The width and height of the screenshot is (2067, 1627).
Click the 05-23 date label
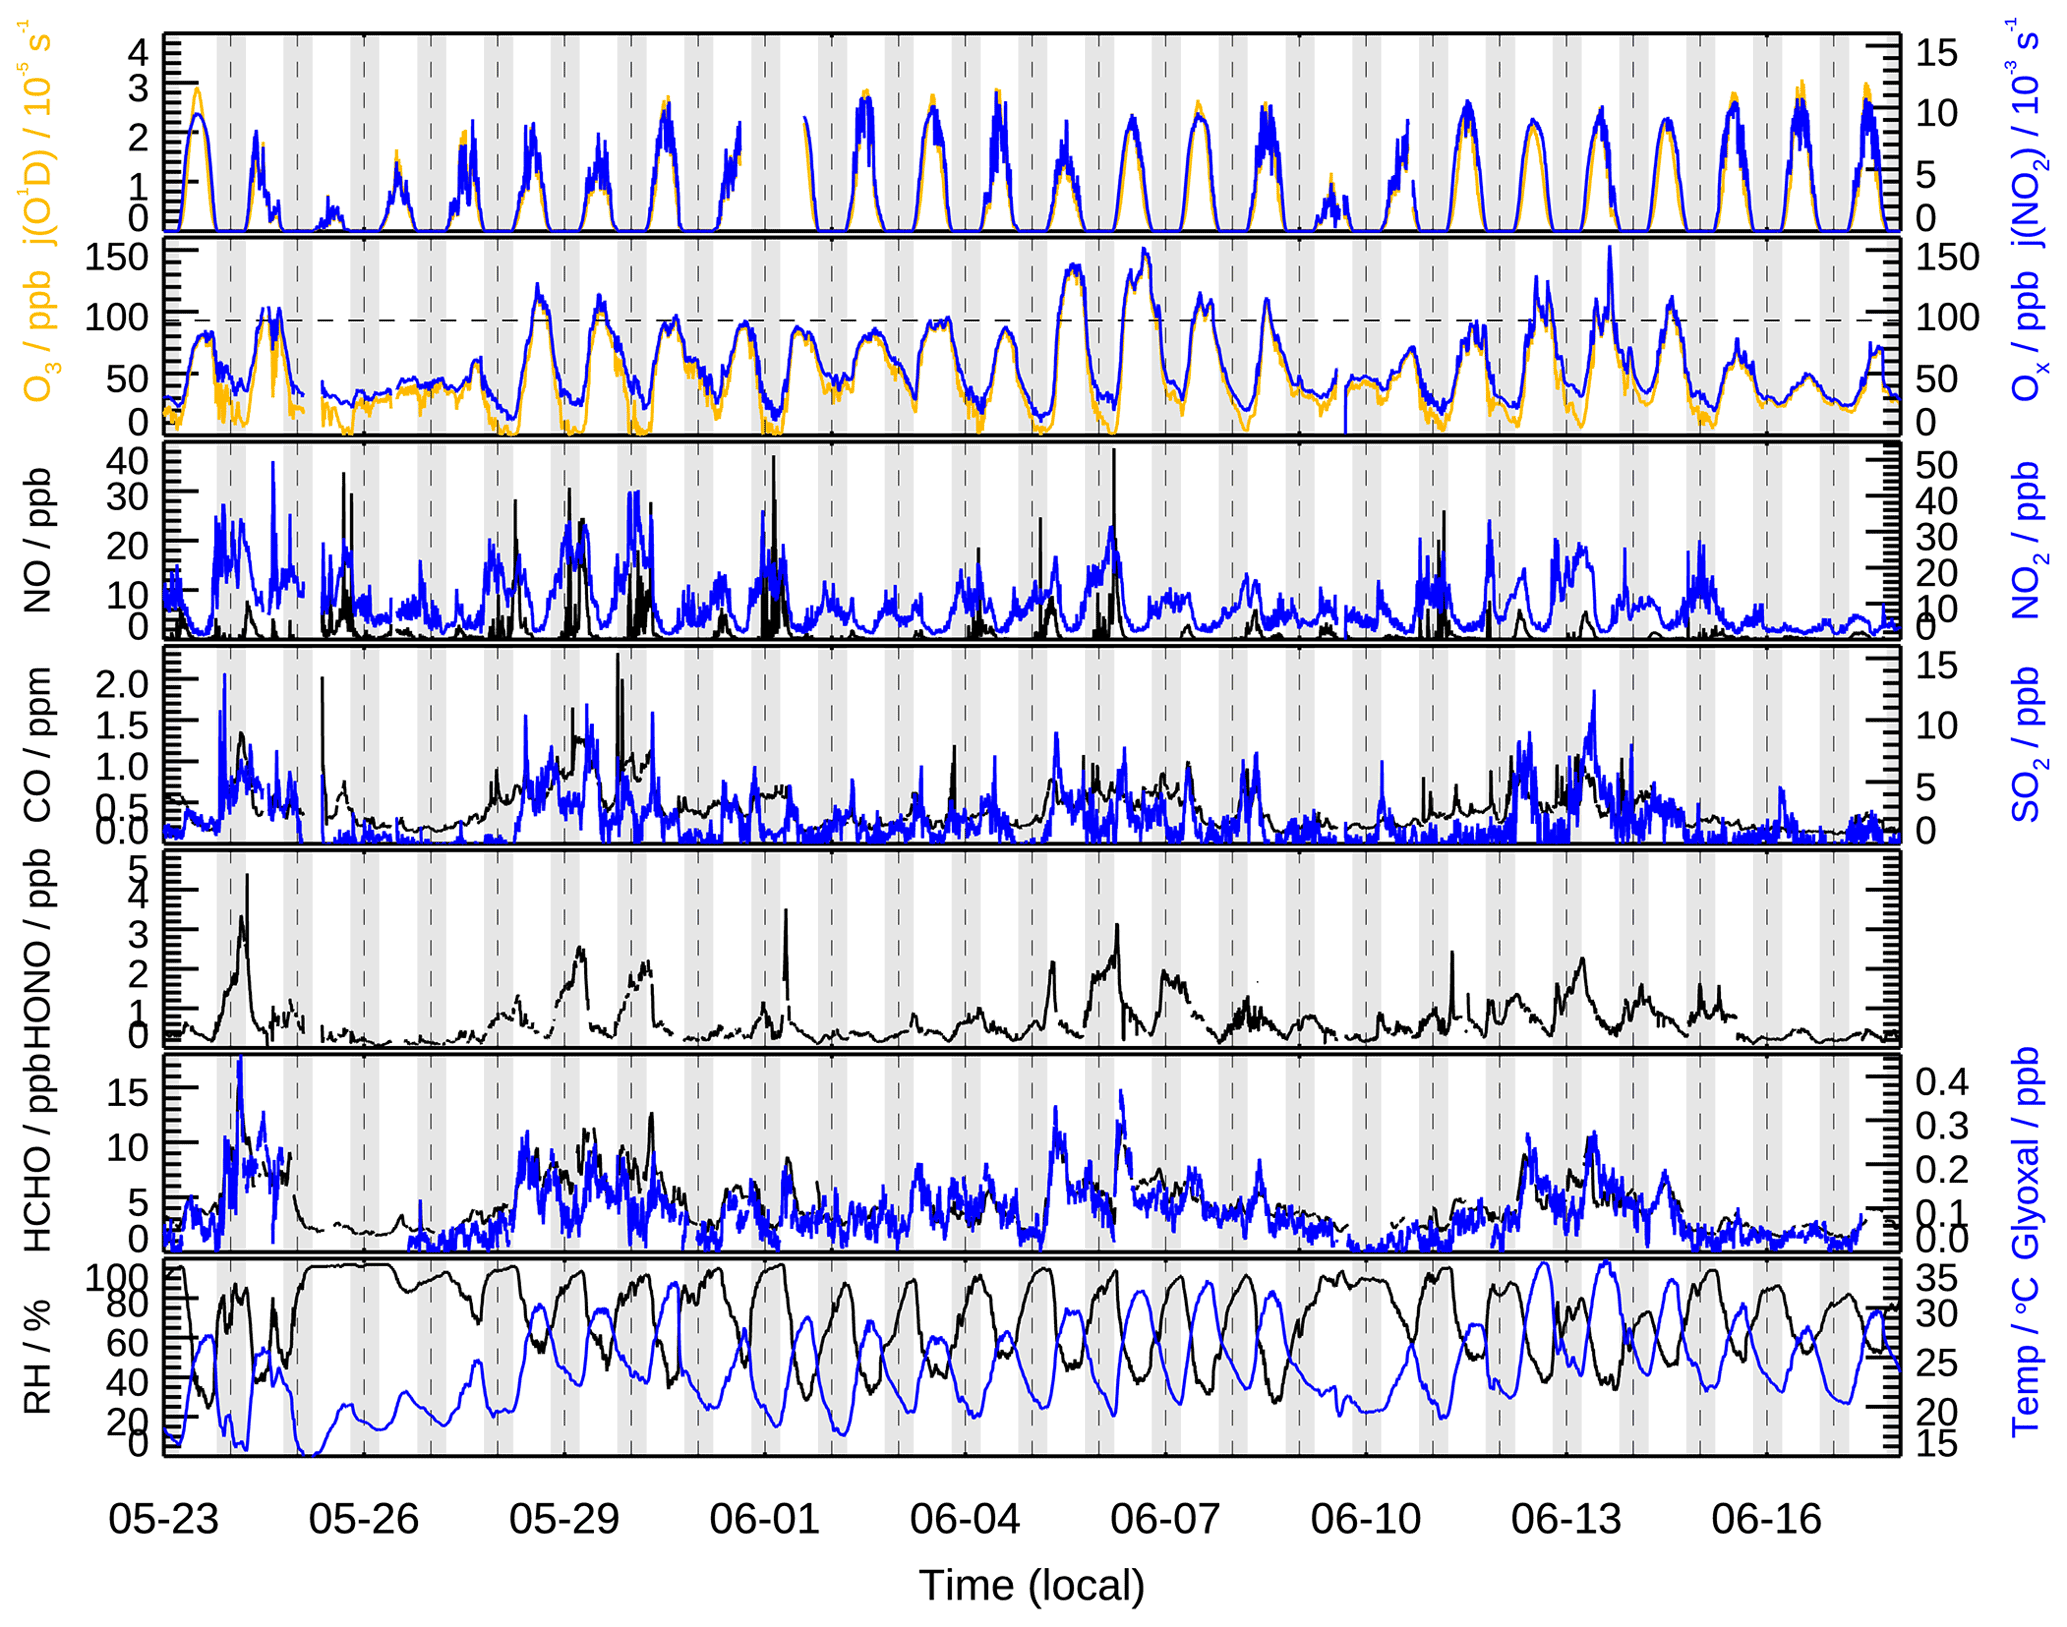tap(163, 1519)
